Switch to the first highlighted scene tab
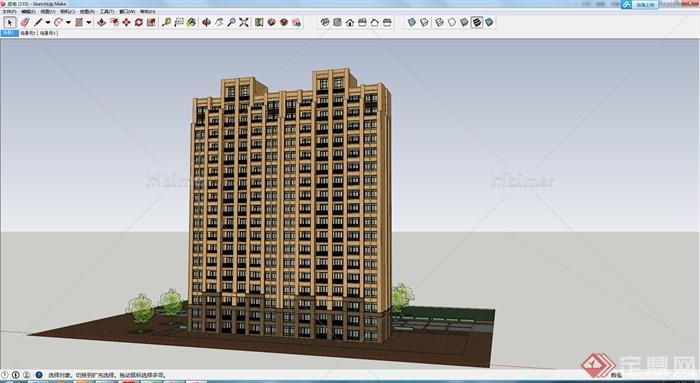 click(9, 33)
